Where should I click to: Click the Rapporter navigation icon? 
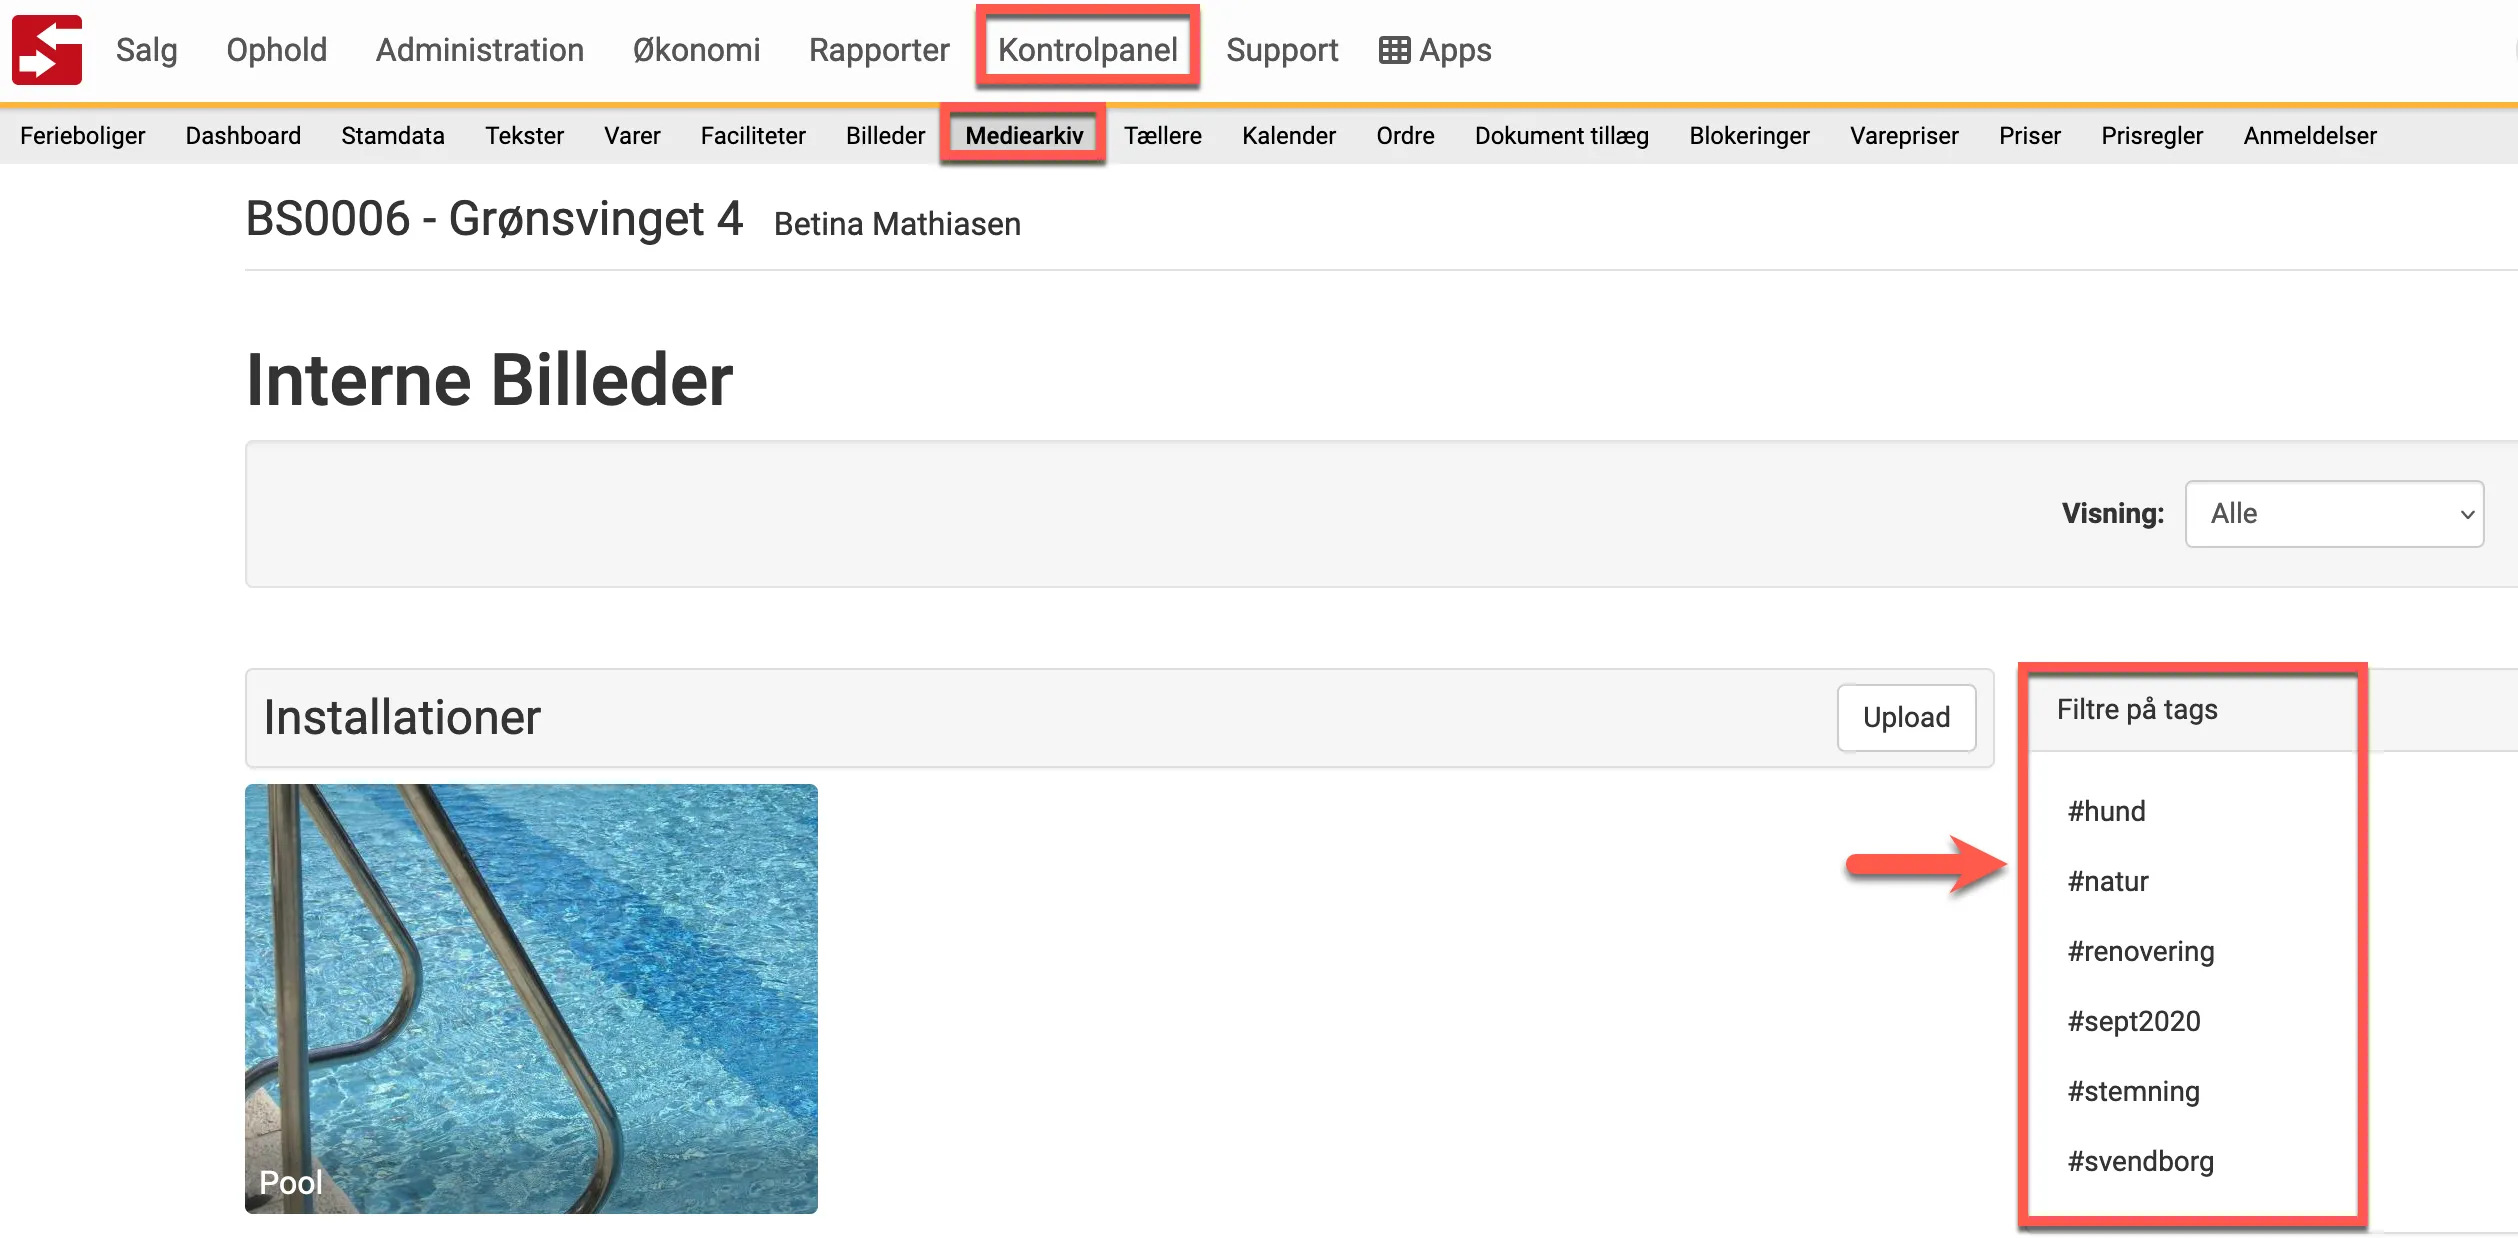point(882,48)
